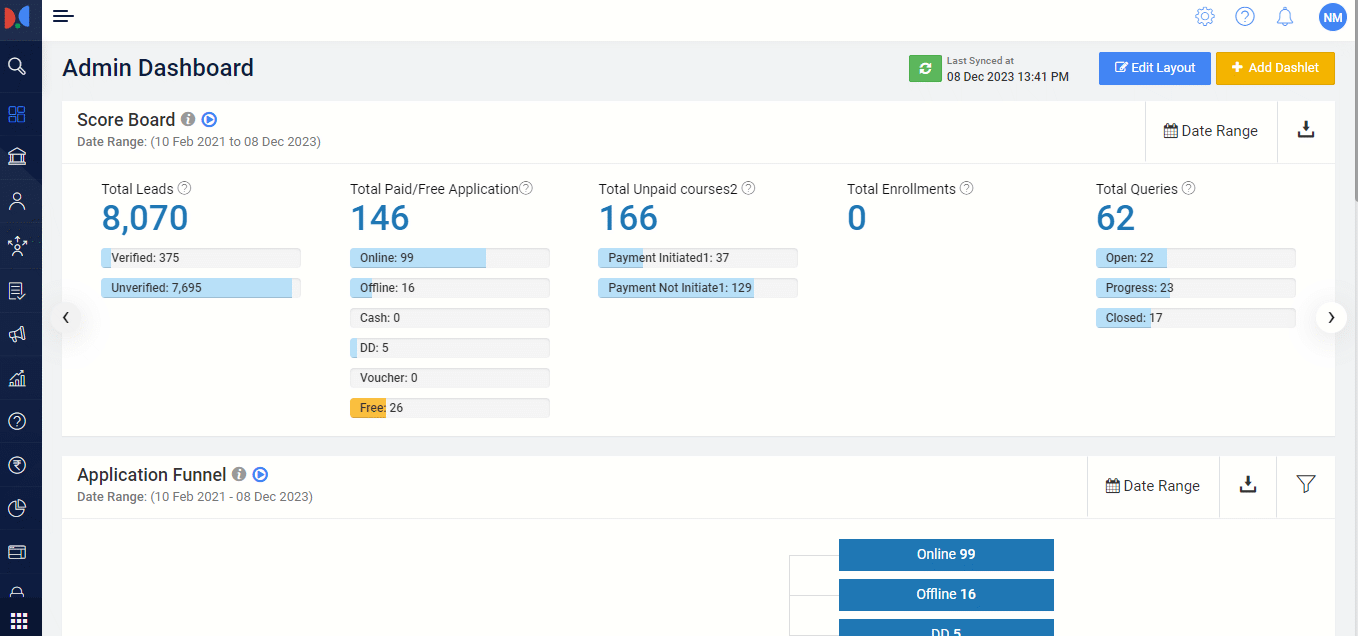Click the Edit Layout button
Screen dimensions: 1358x636
1155,68
